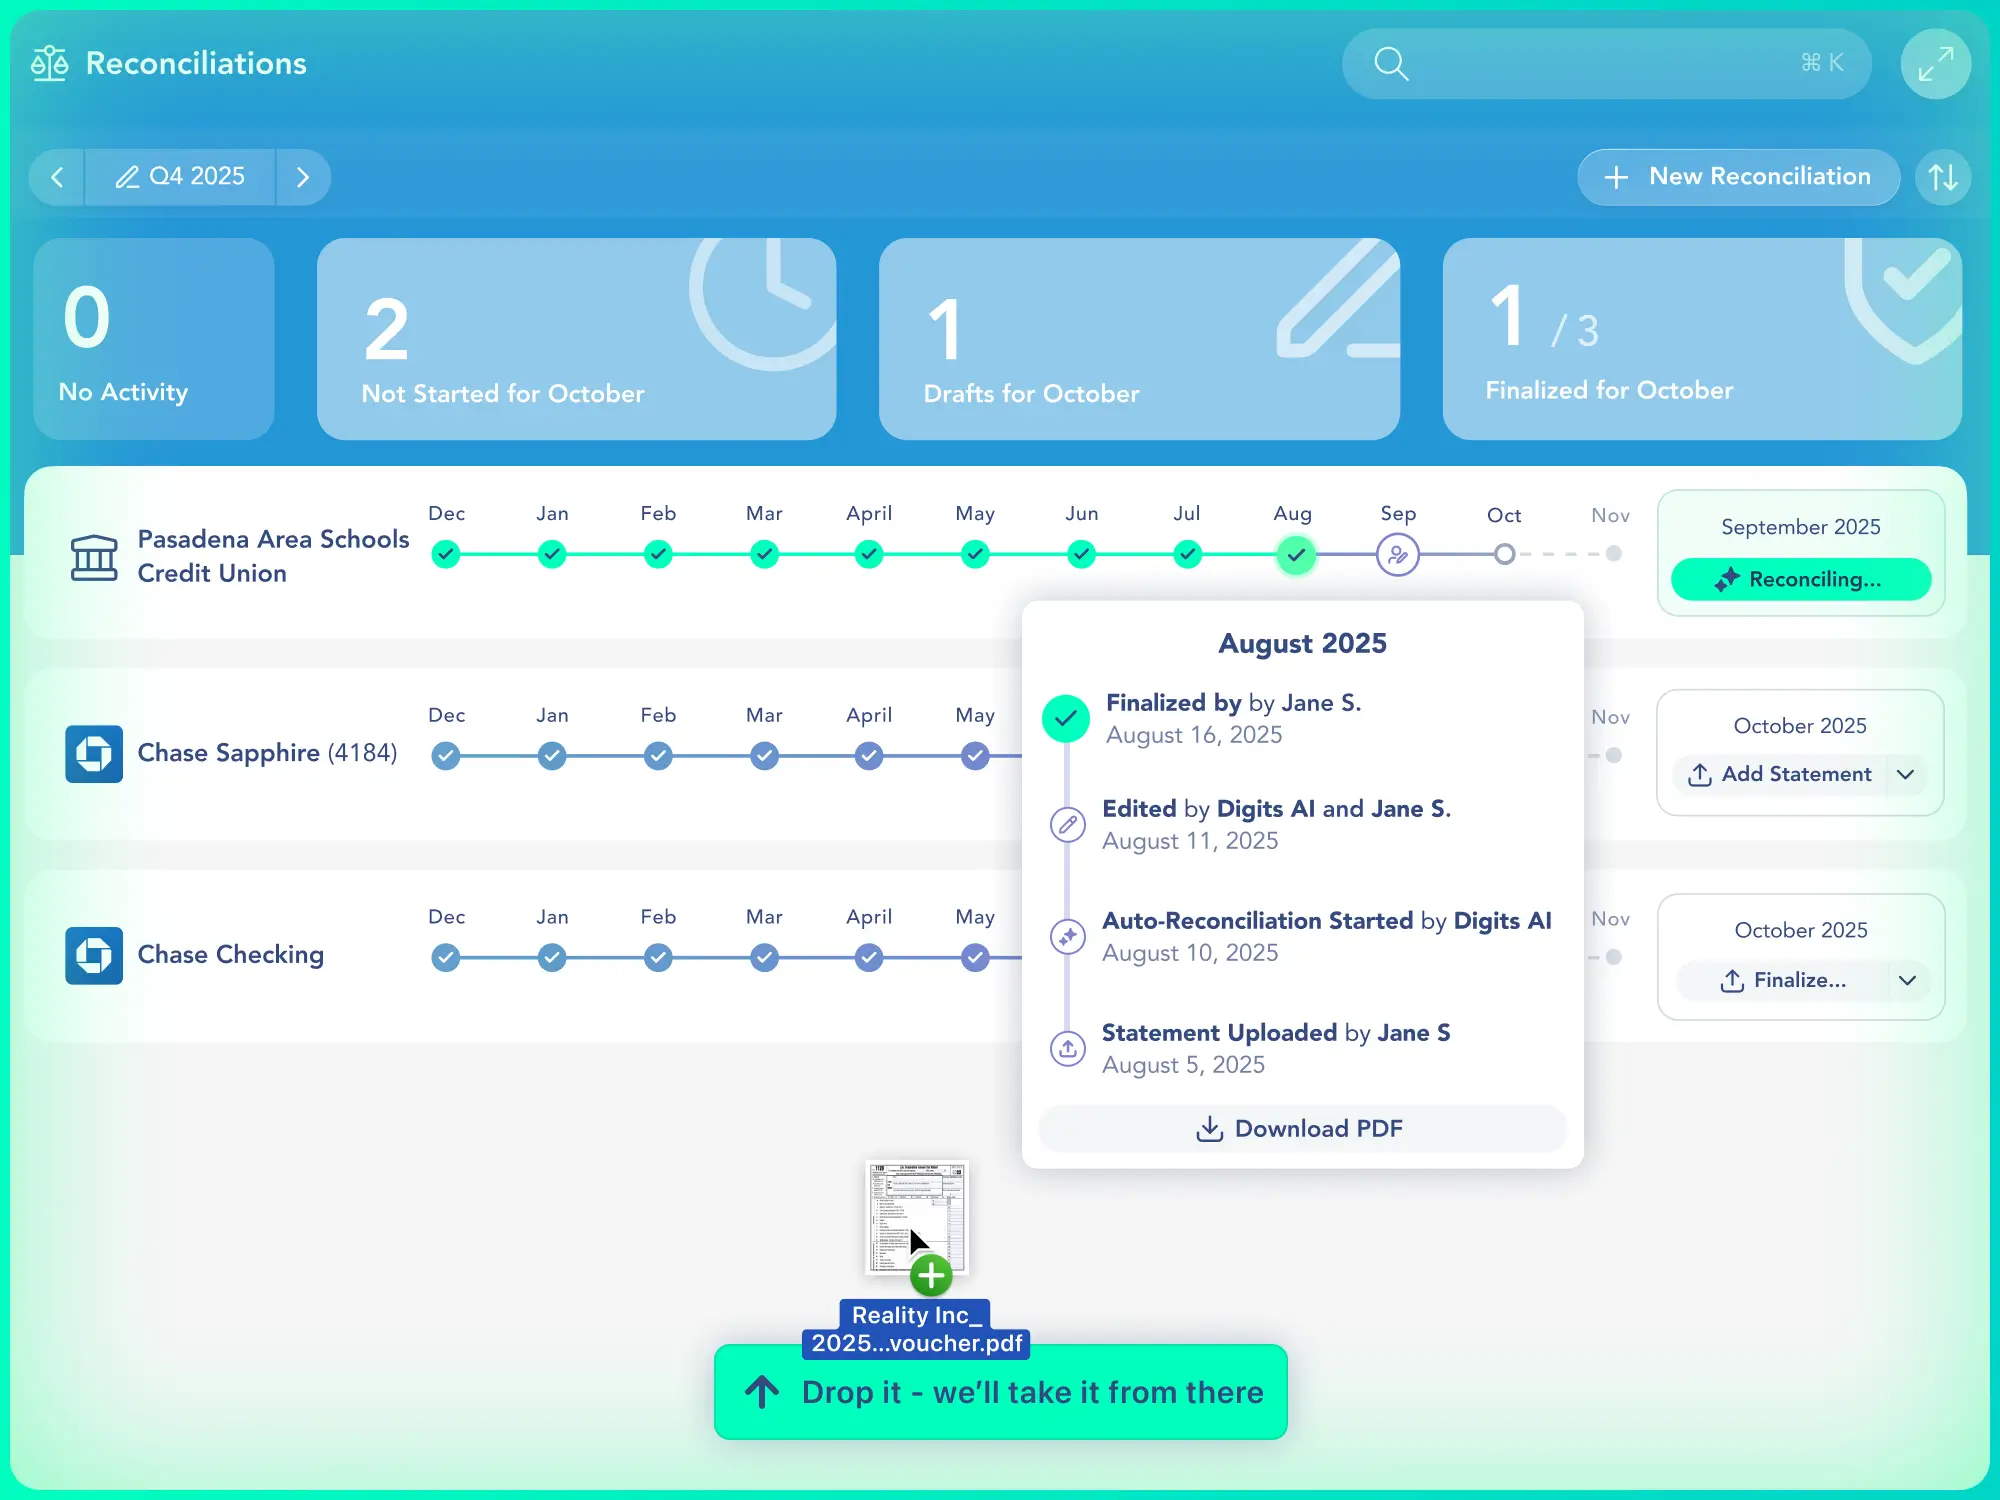Click the Chase Sapphire logo icon
Viewport: 2000px width, 1500px height.
pyautogui.click(x=94, y=754)
